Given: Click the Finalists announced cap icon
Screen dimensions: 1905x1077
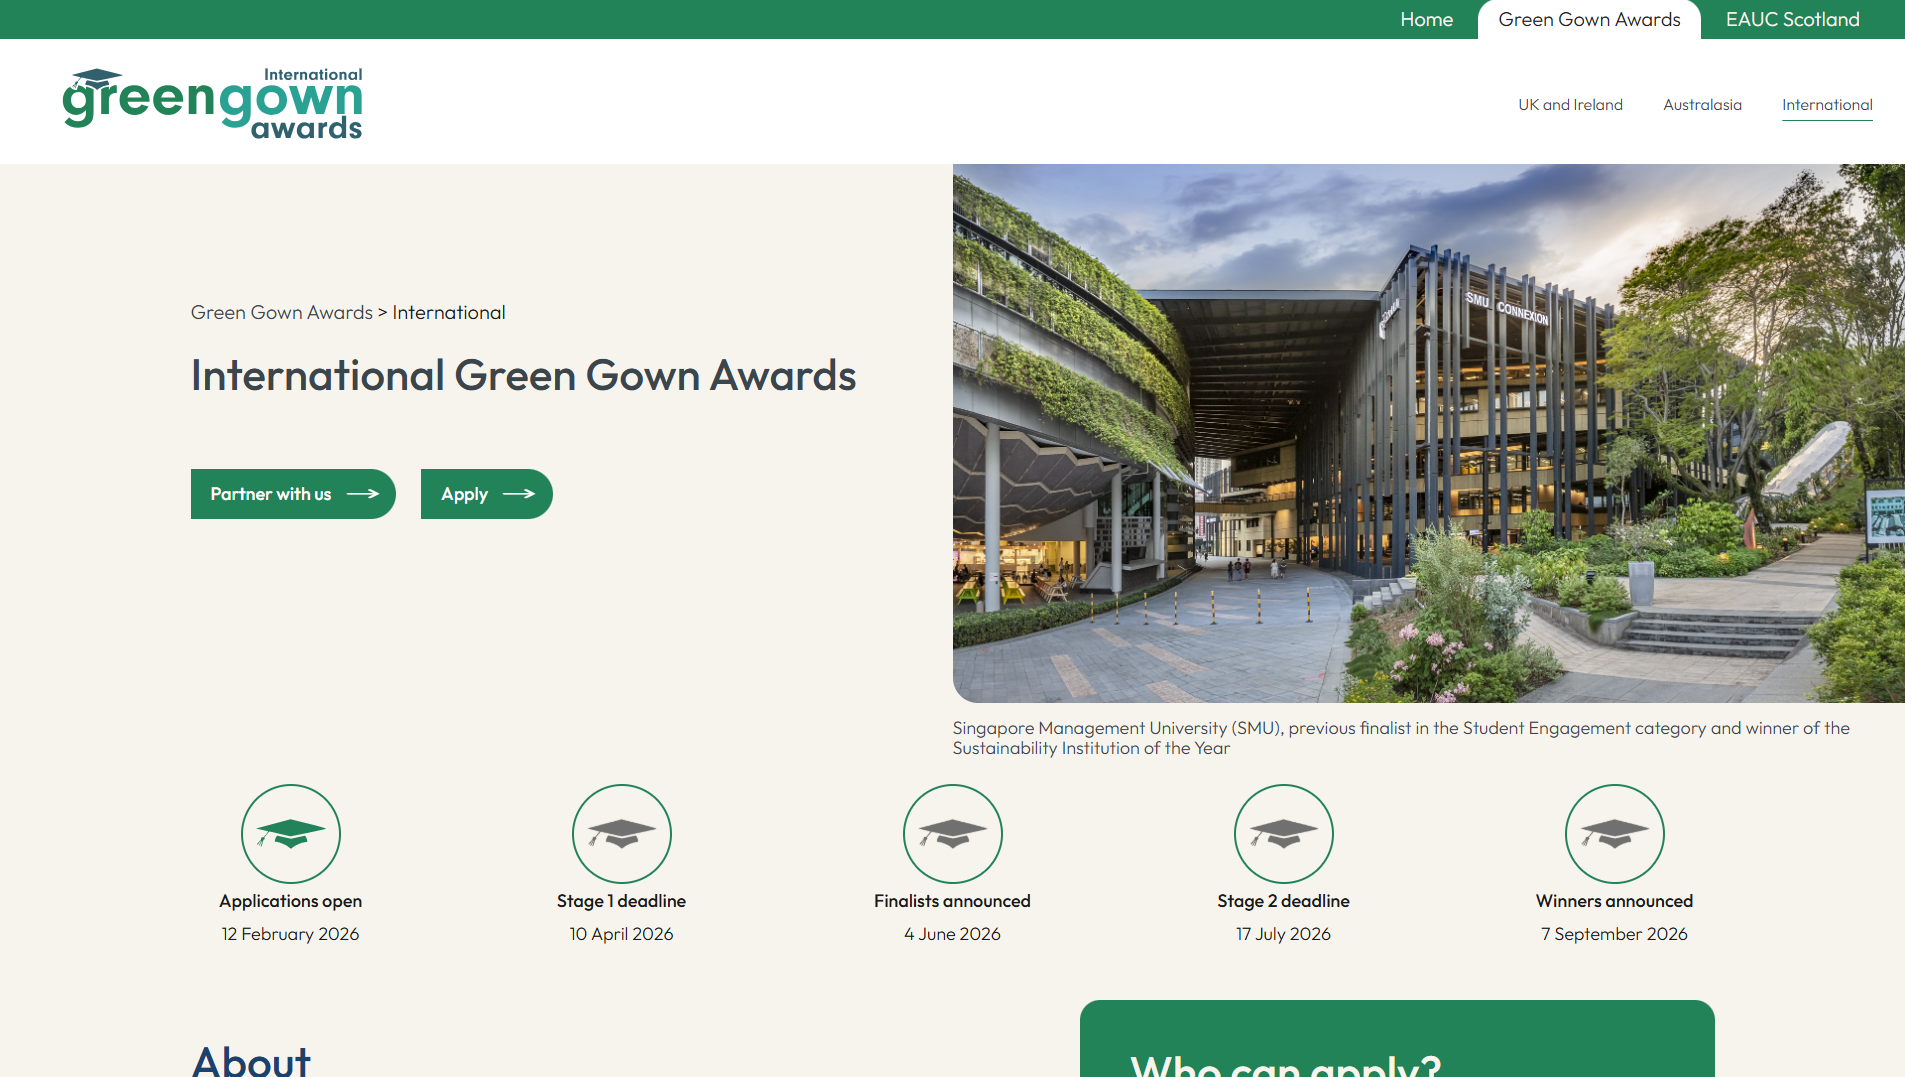Looking at the screenshot, I should tap(952, 833).
